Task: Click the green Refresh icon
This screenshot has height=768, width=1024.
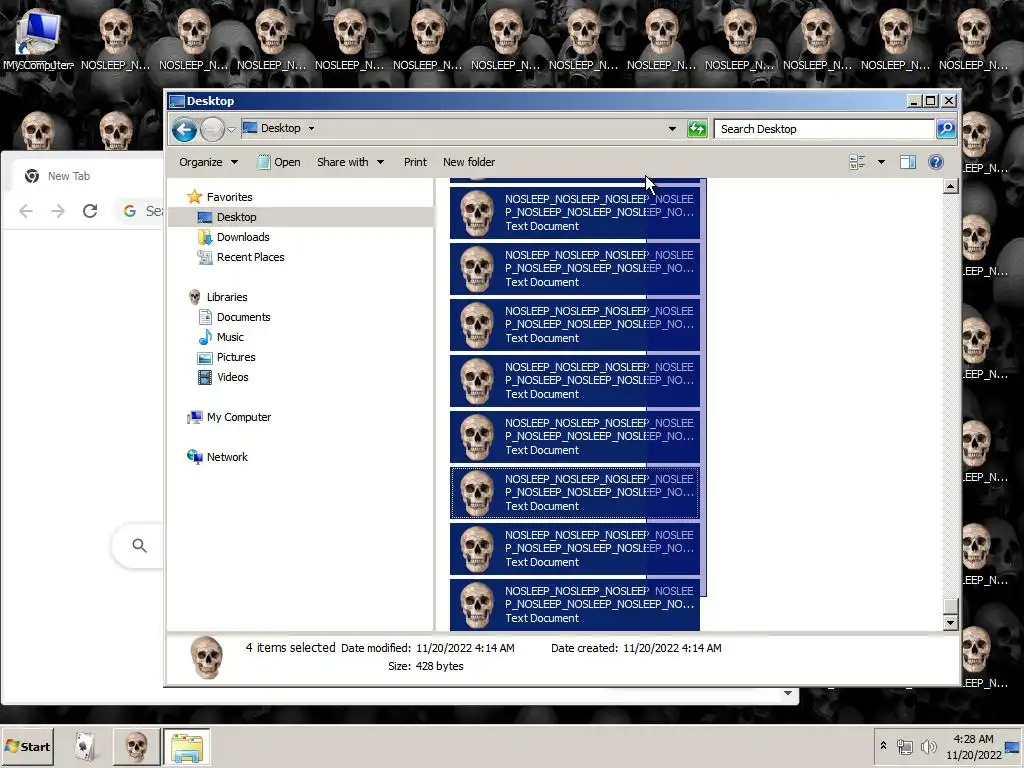Action: 697,129
